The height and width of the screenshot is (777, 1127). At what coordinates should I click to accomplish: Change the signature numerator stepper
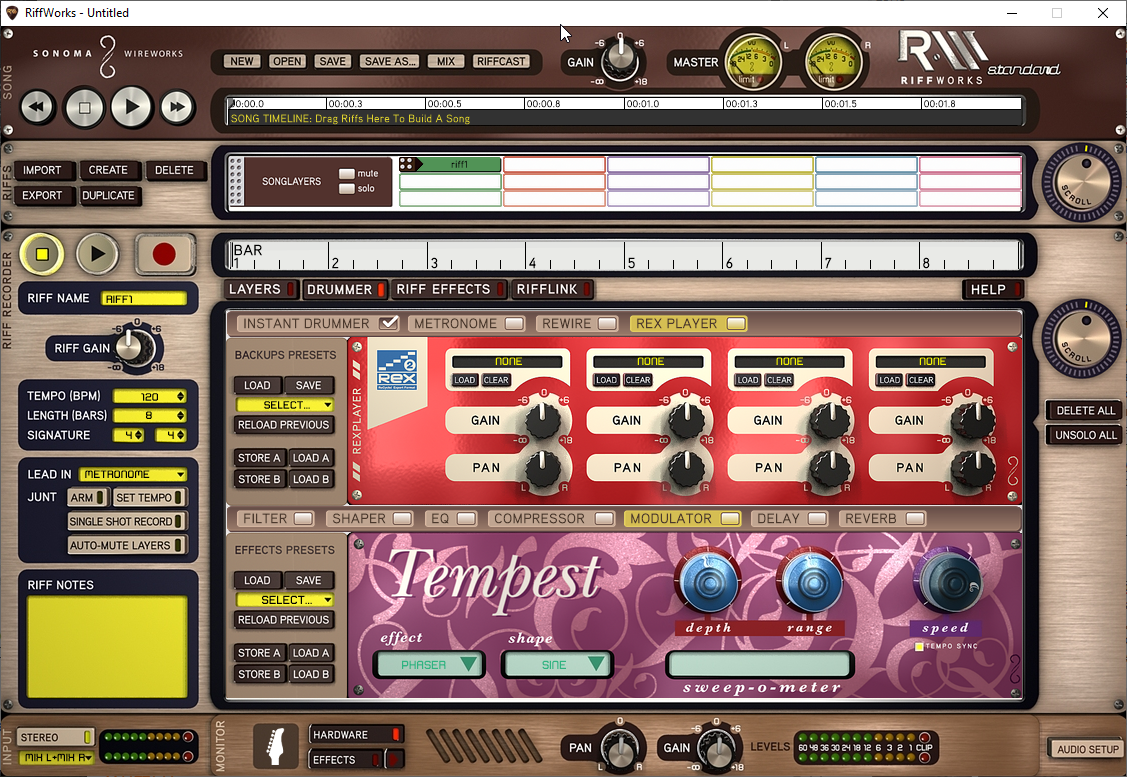(x=138, y=435)
